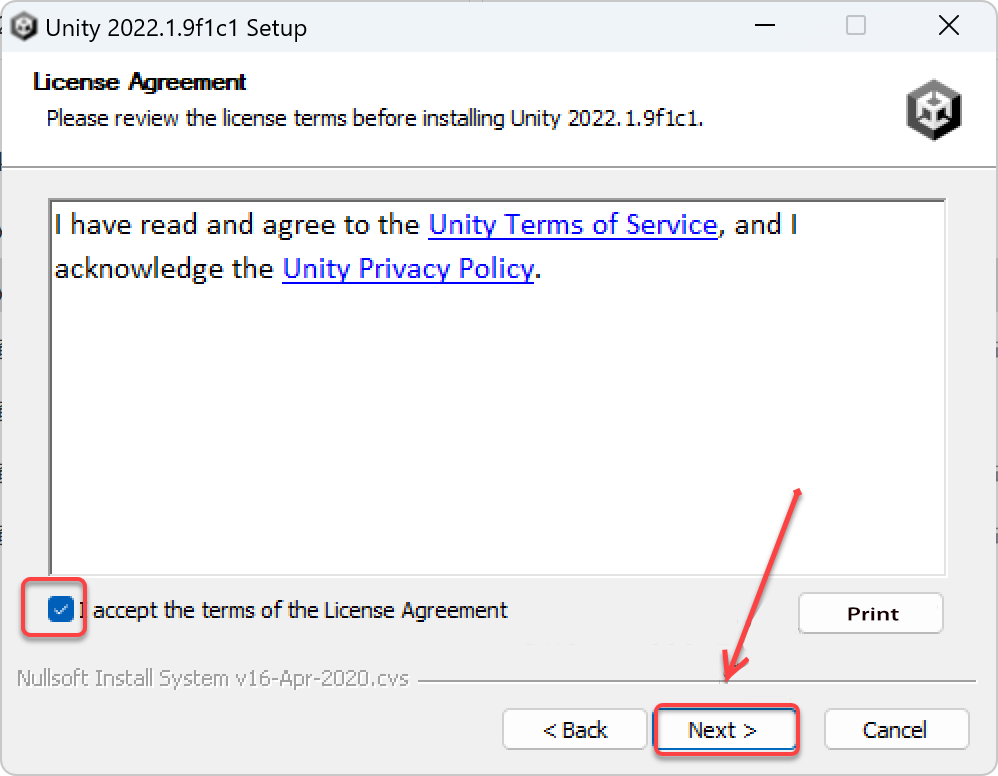Click Next to continue installation
998x776 pixels.
(726, 729)
